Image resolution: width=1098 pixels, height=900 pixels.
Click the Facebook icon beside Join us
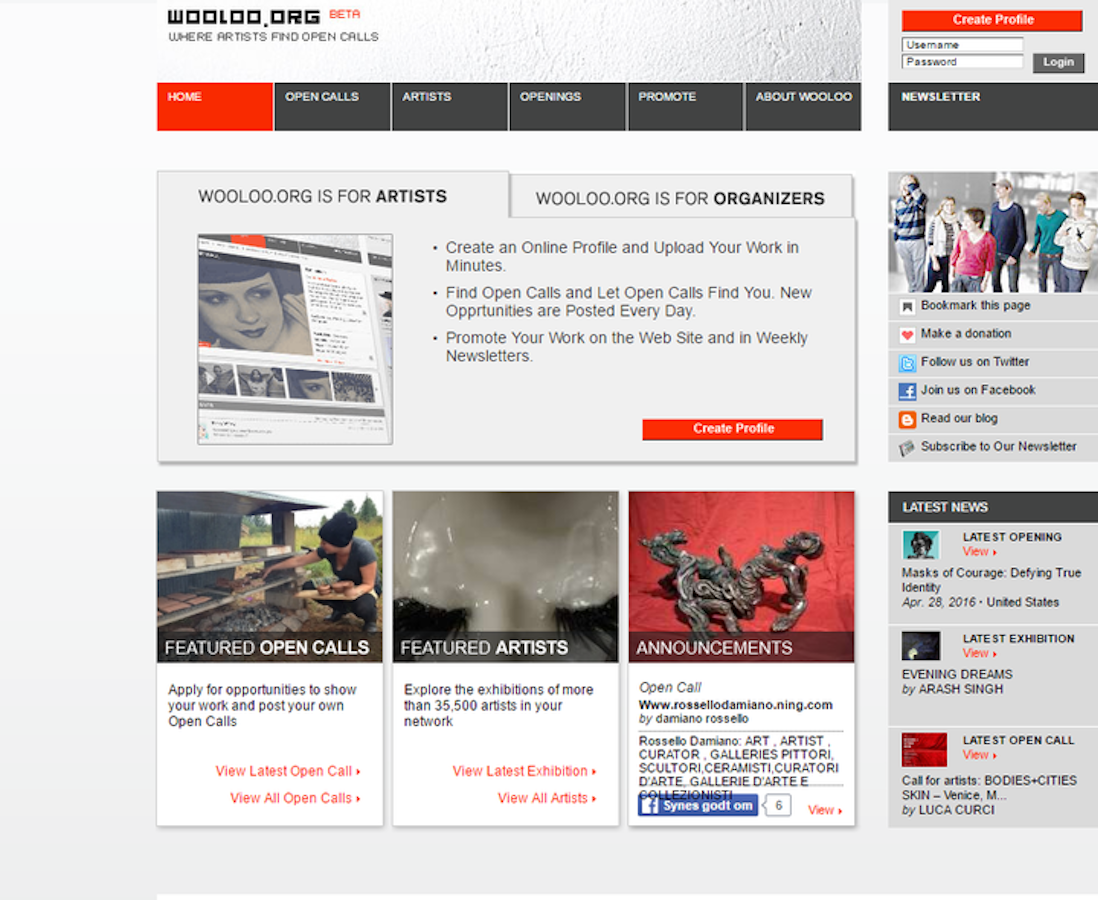click(x=907, y=391)
